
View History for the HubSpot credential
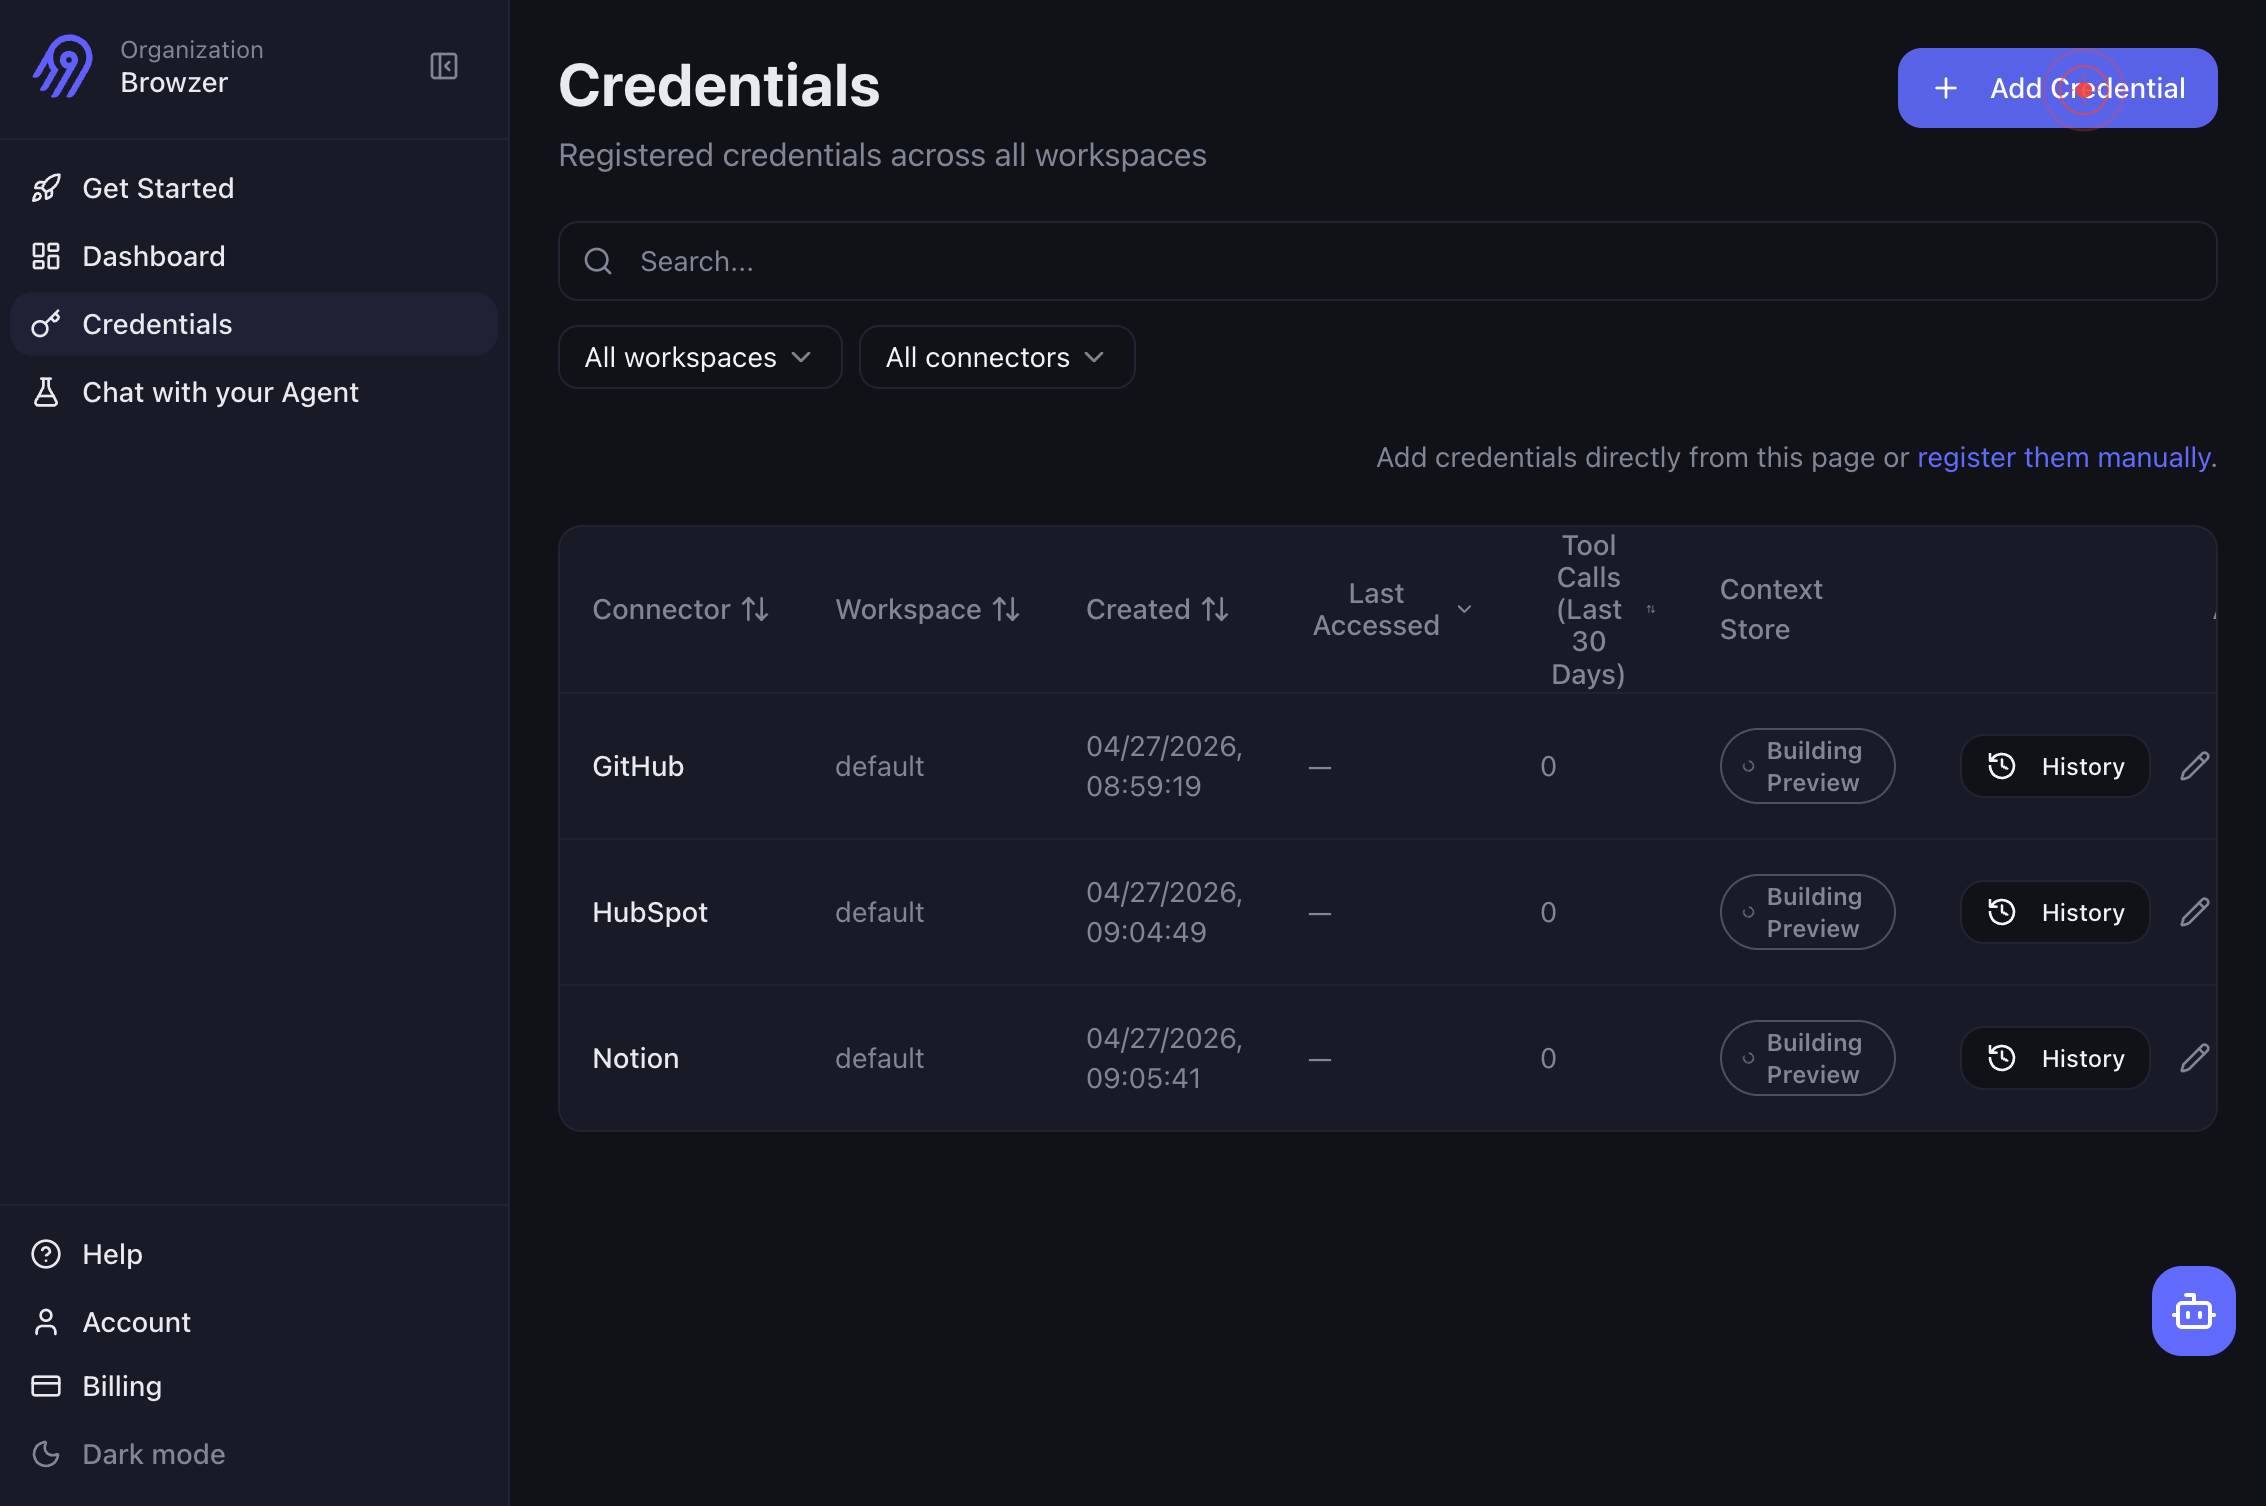click(x=2055, y=912)
